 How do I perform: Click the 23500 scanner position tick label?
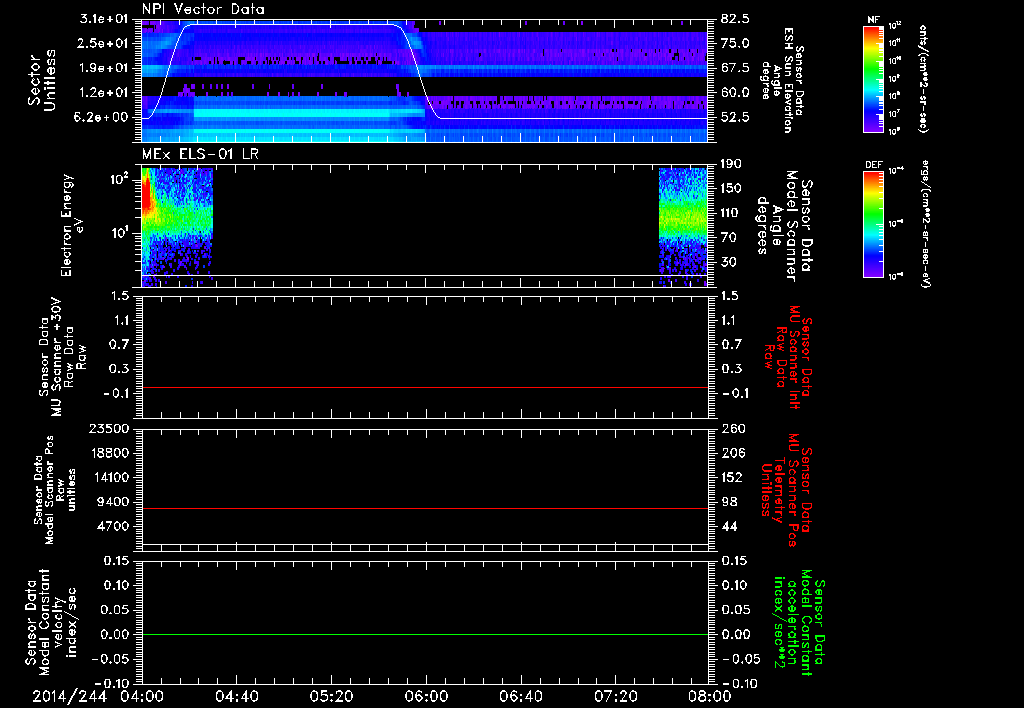point(109,429)
